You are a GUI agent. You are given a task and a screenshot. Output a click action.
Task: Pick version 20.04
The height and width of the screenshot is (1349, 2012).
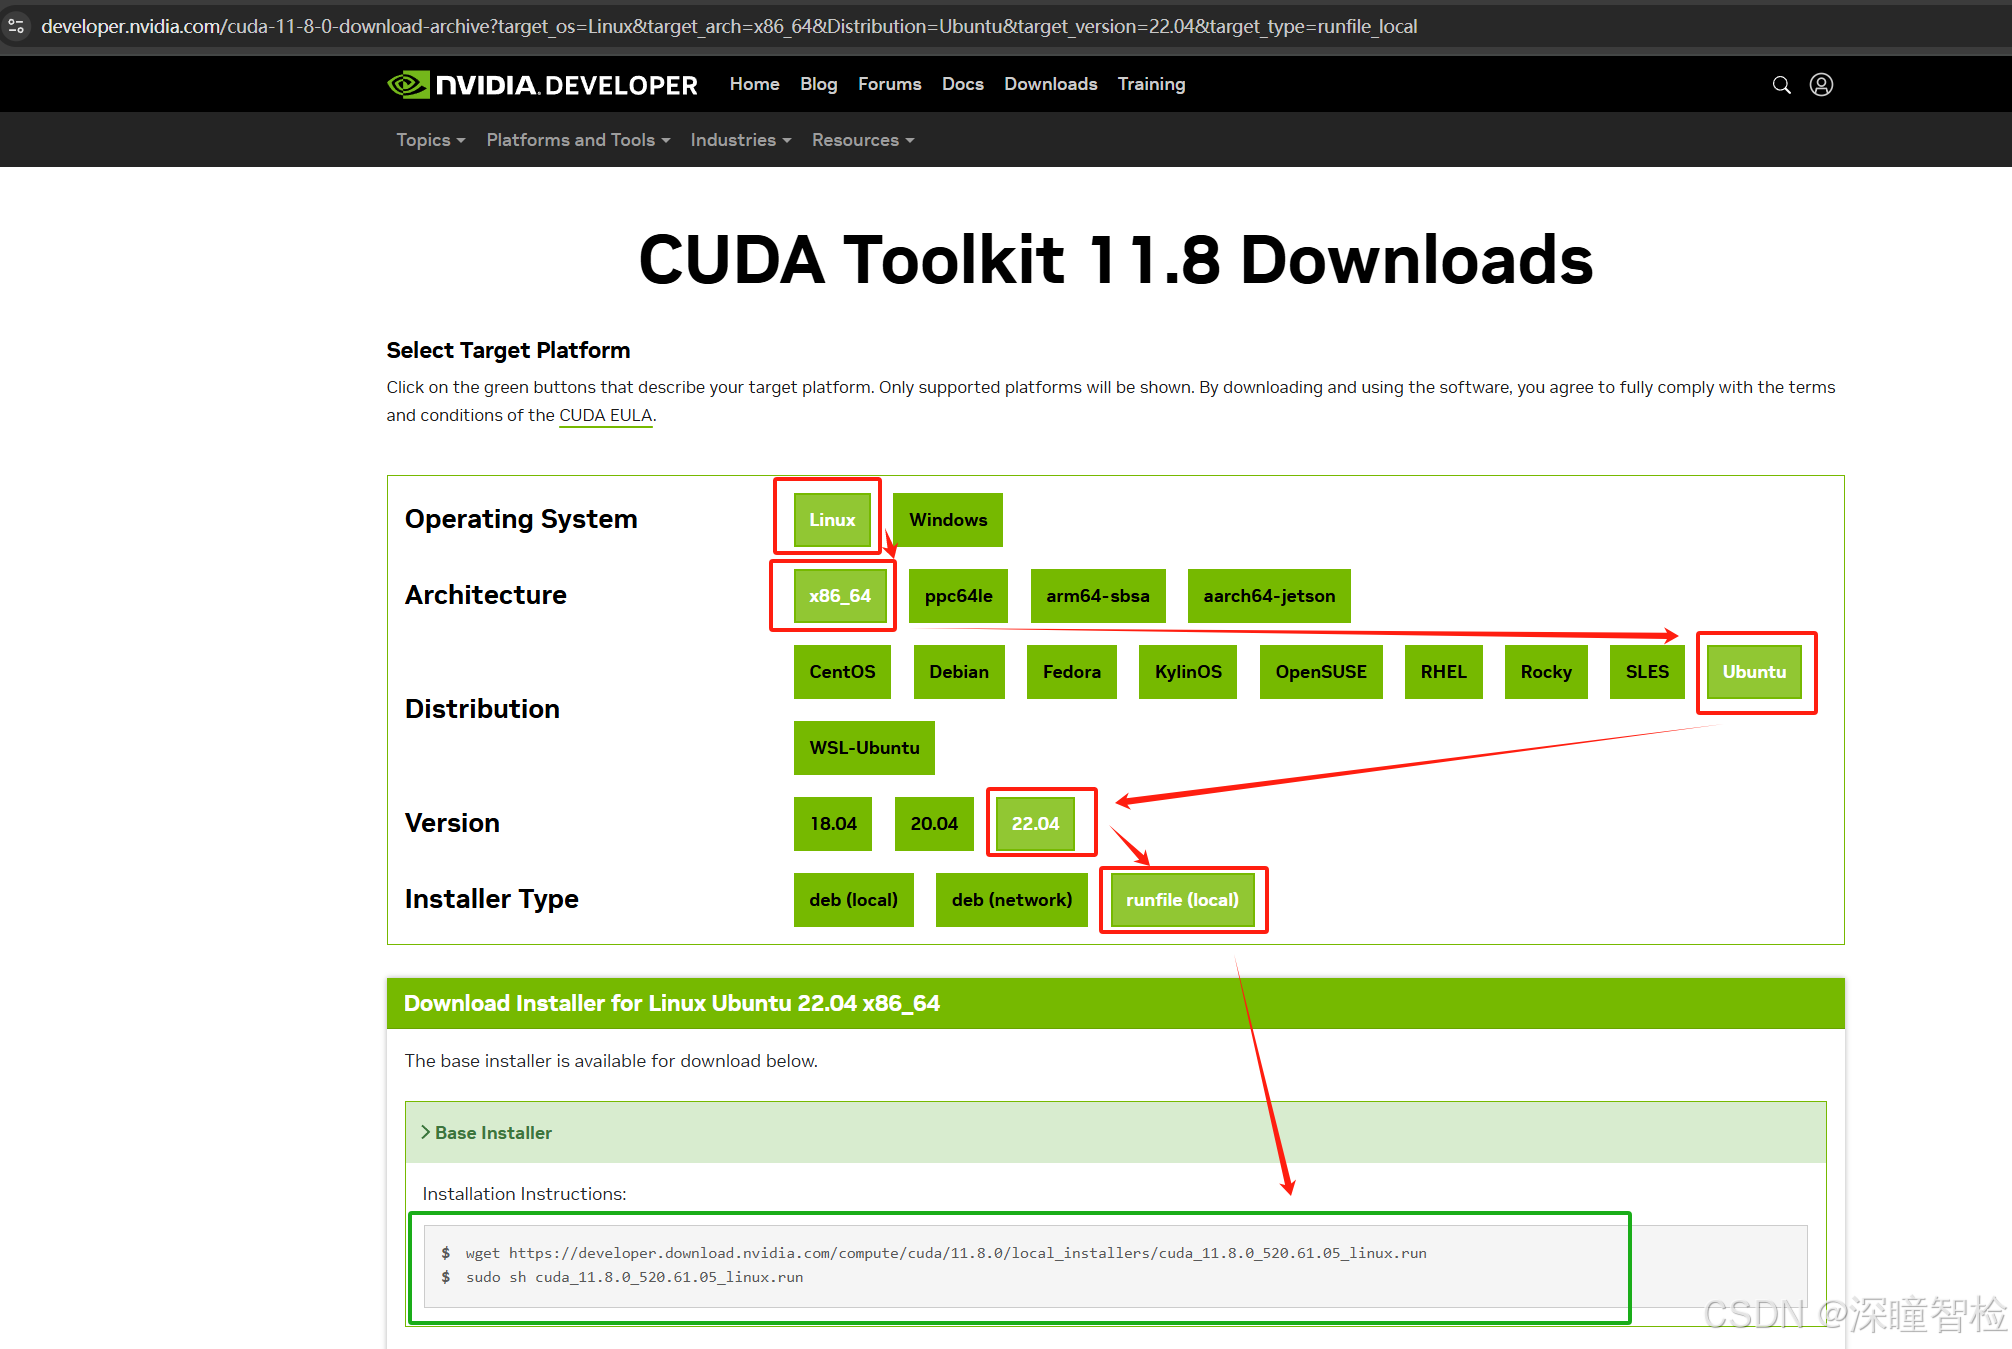(934, 824)
